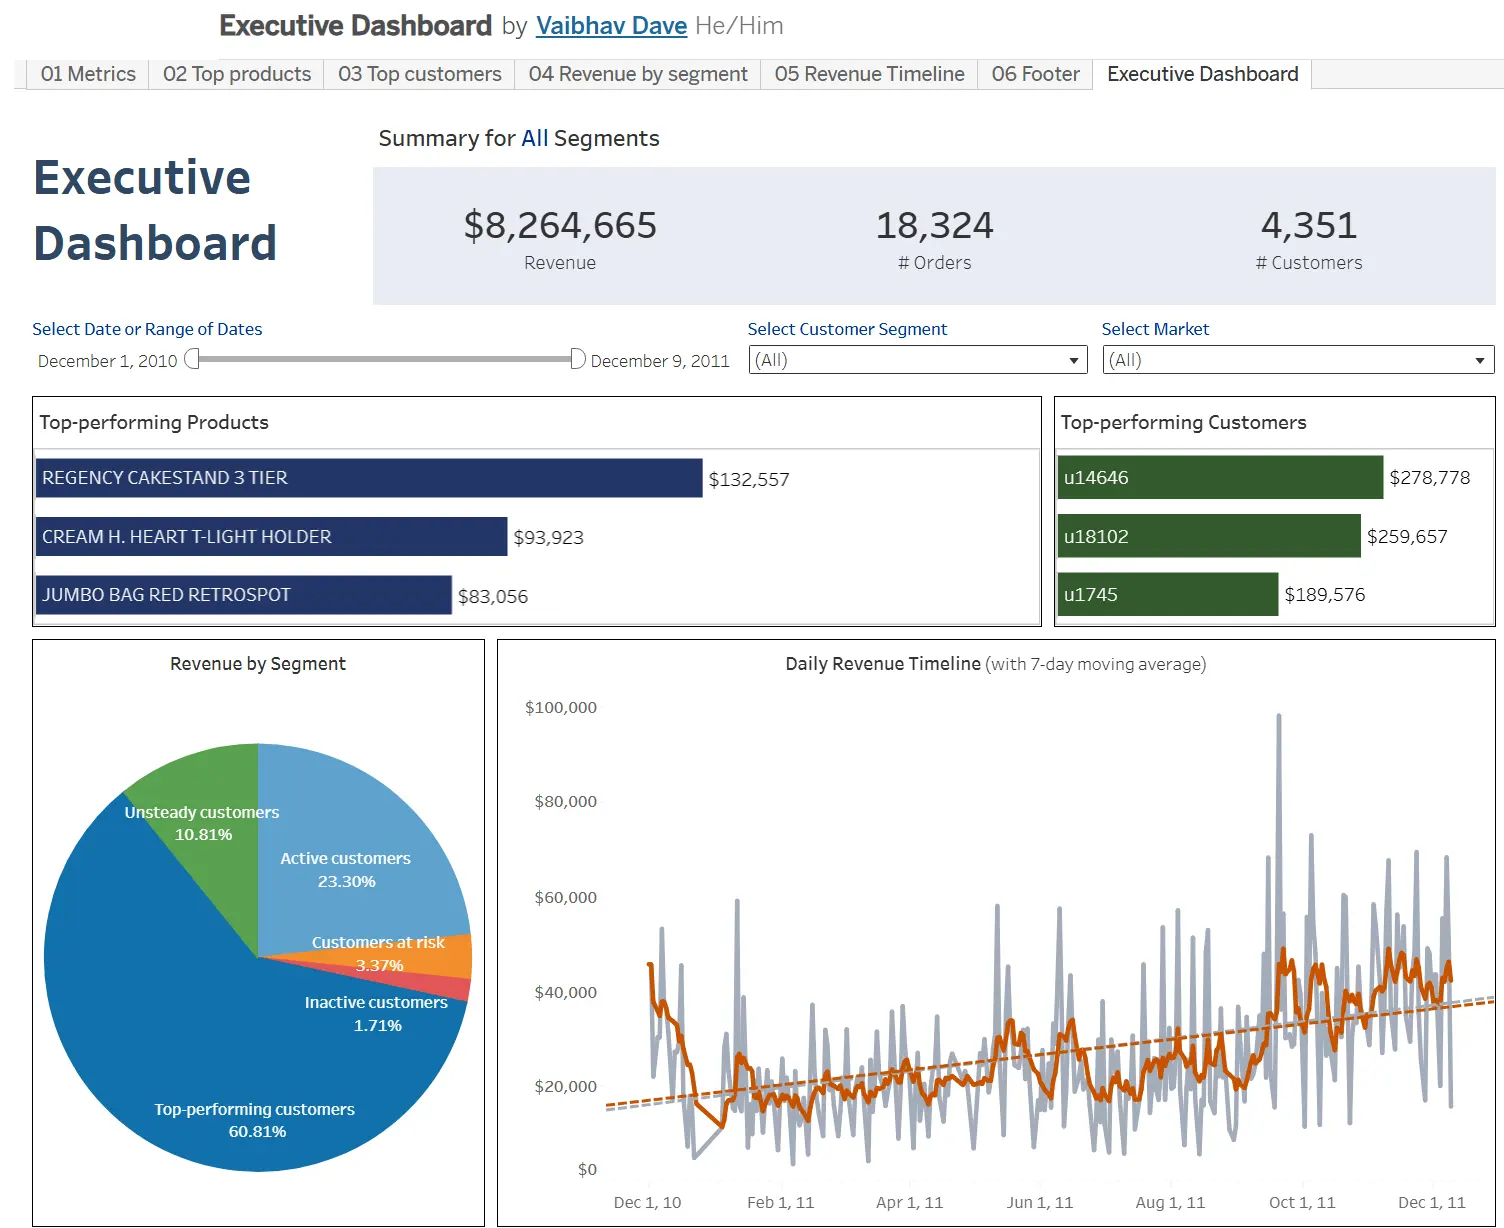Switch to 02 Top products tab
1504x1228 pixels.
click(237, 74)
